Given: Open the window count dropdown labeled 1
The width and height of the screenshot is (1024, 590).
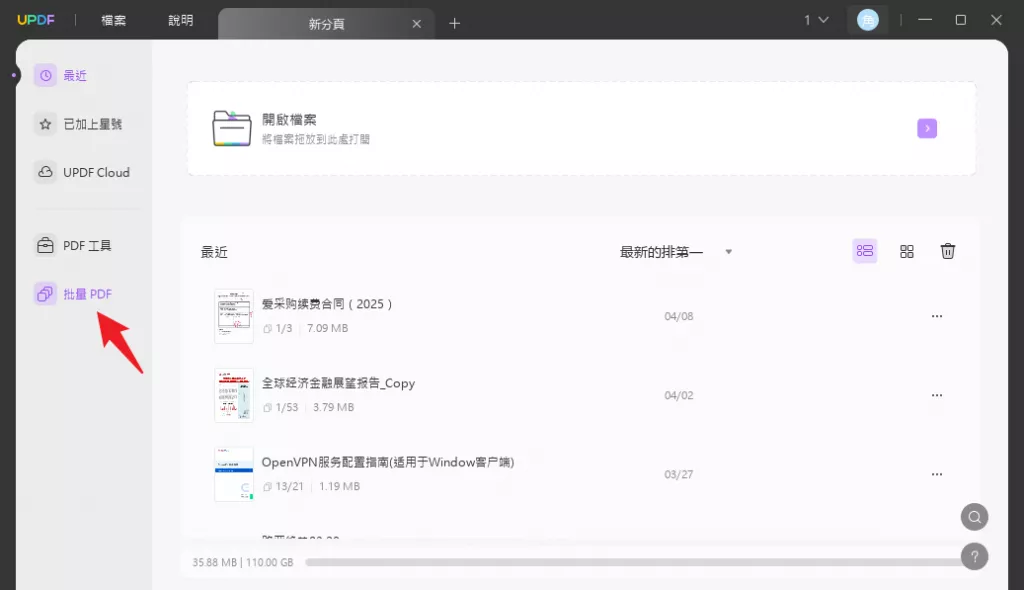Looking at the screenshot, I should pyautogui.click(x=816, y=20).
